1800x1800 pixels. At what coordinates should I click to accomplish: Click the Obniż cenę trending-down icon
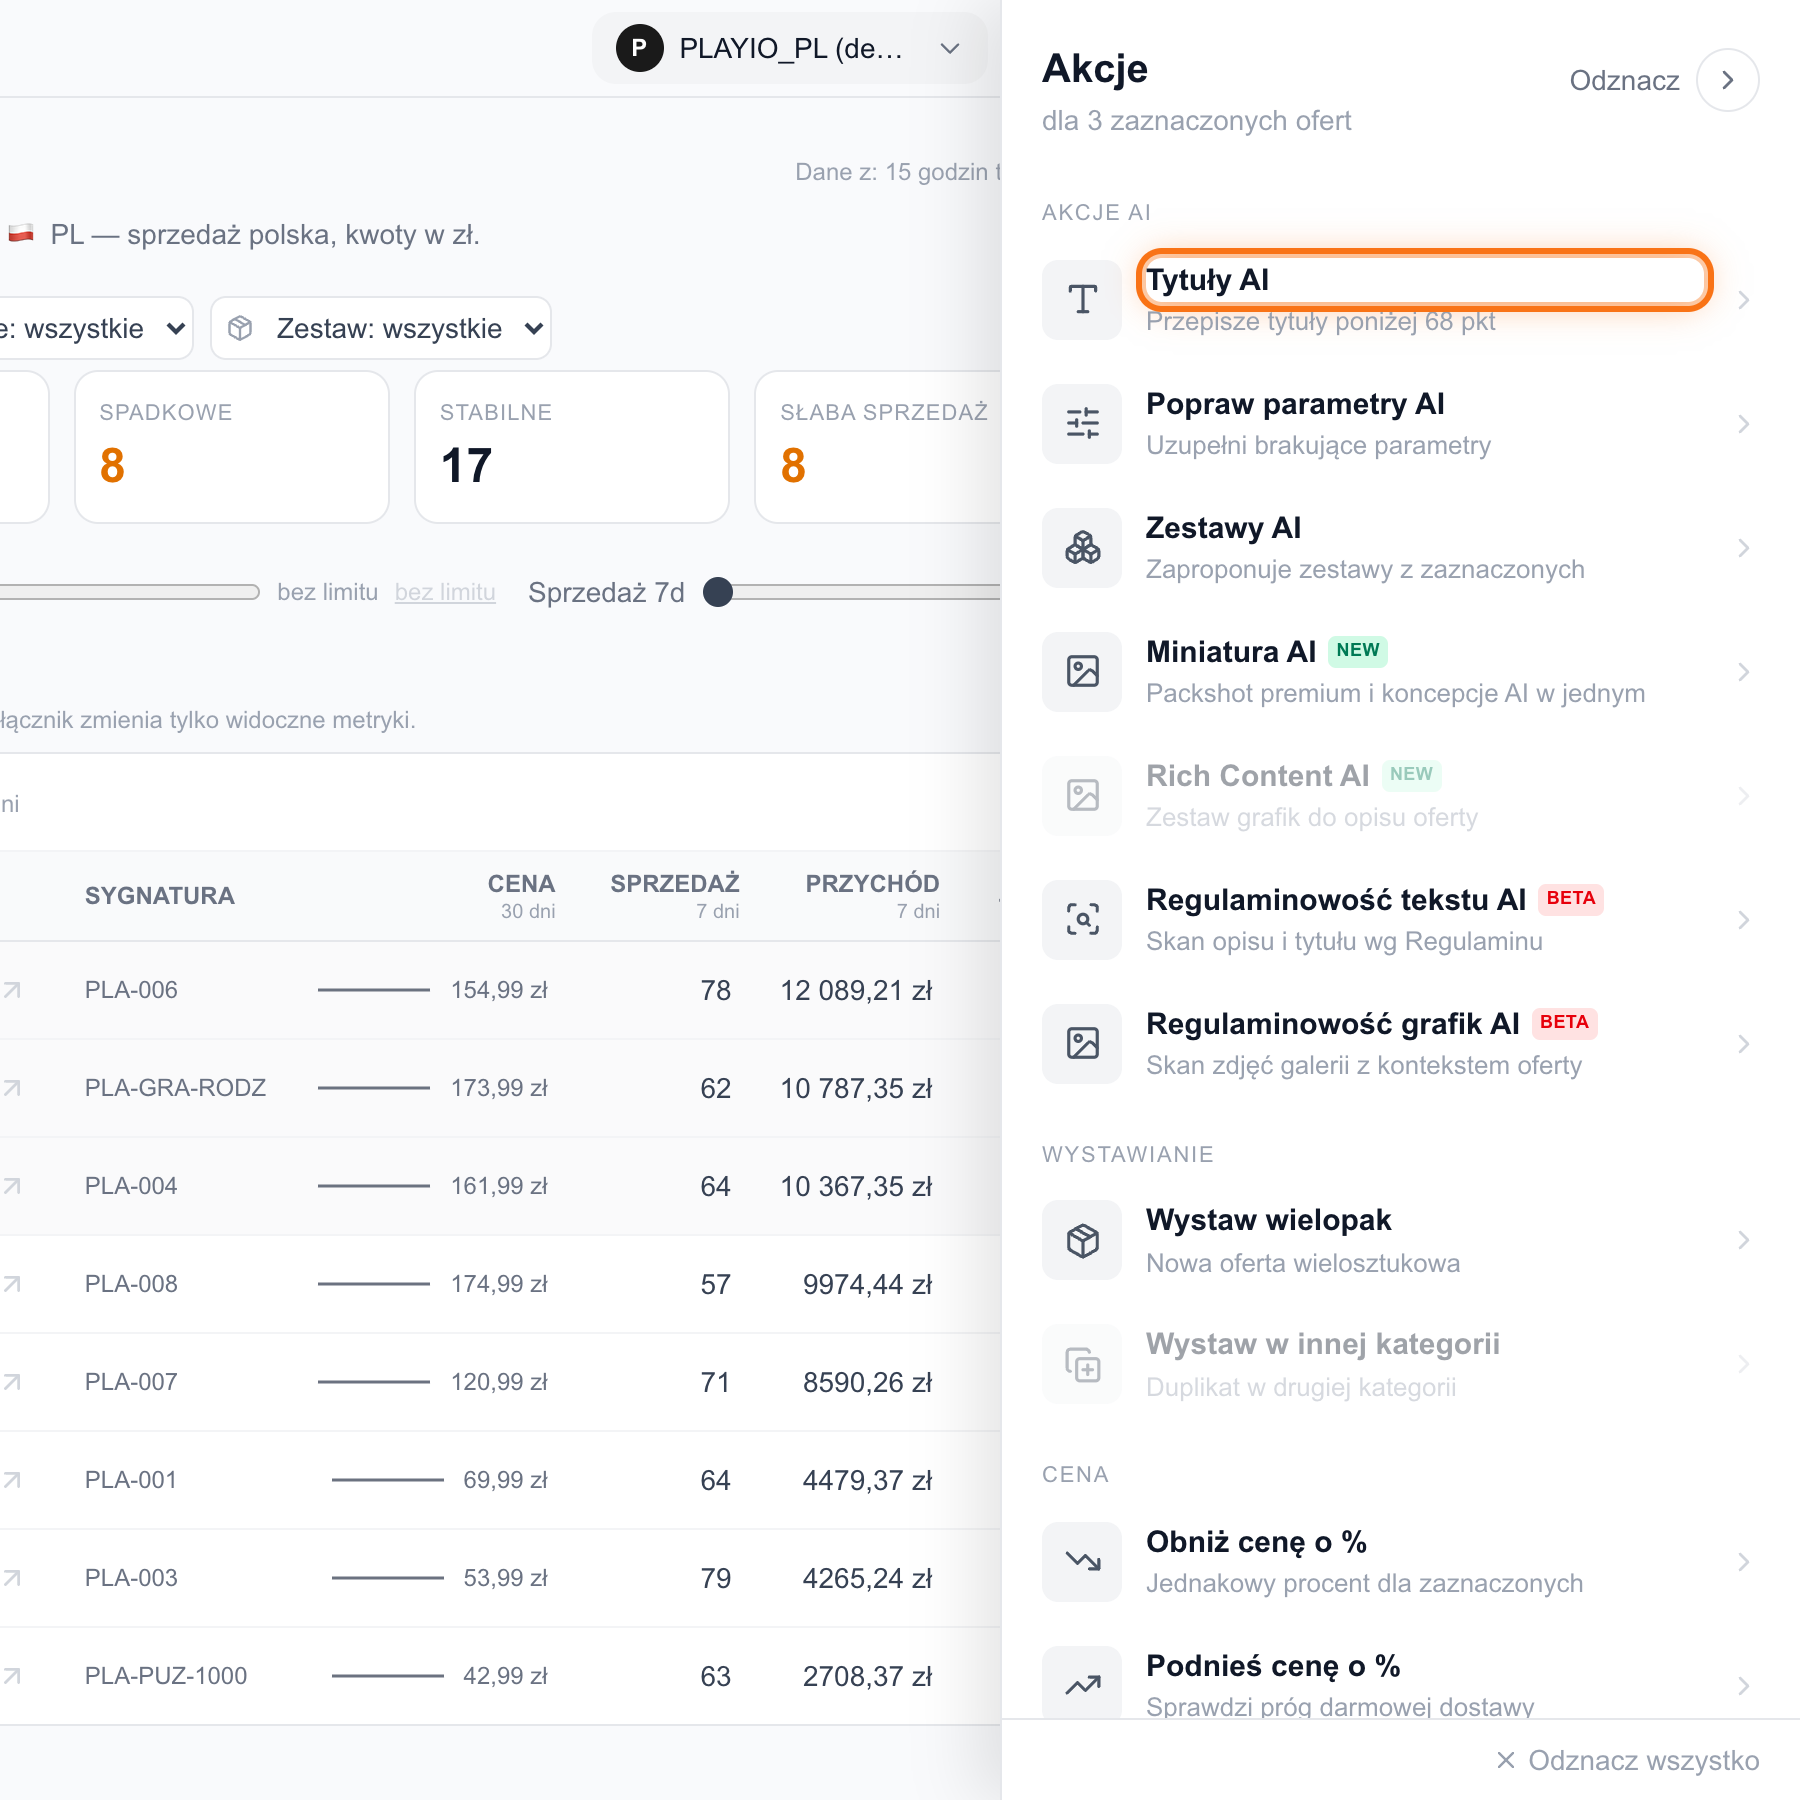point(1082,1562)
